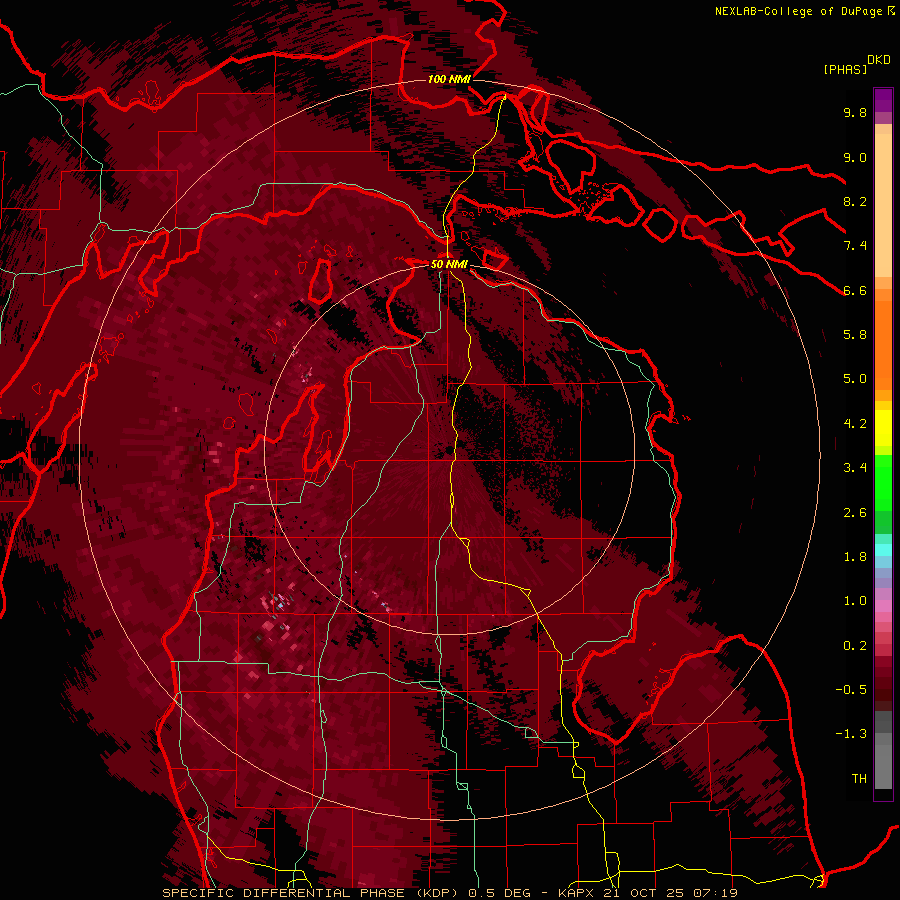Click the -0.5 value on the color scale
900x900 pixels.
point(851,690)
